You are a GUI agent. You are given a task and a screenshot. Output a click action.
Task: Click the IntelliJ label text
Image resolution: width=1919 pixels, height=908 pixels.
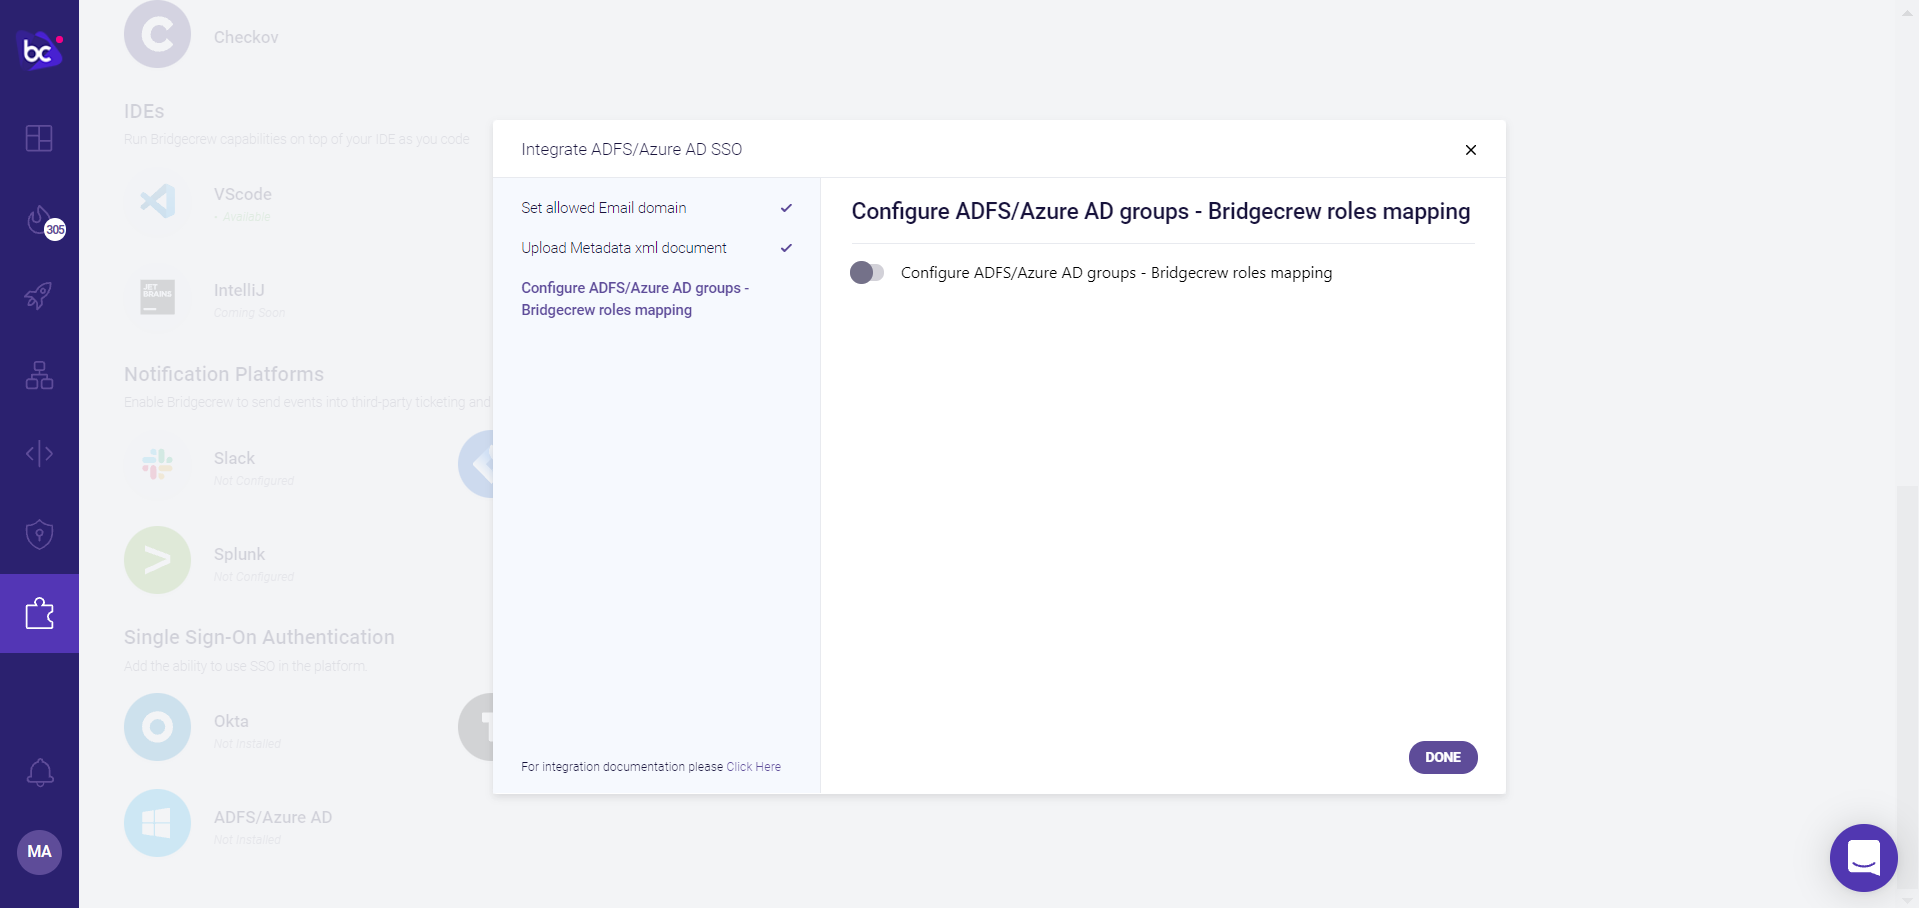point(239,290)
